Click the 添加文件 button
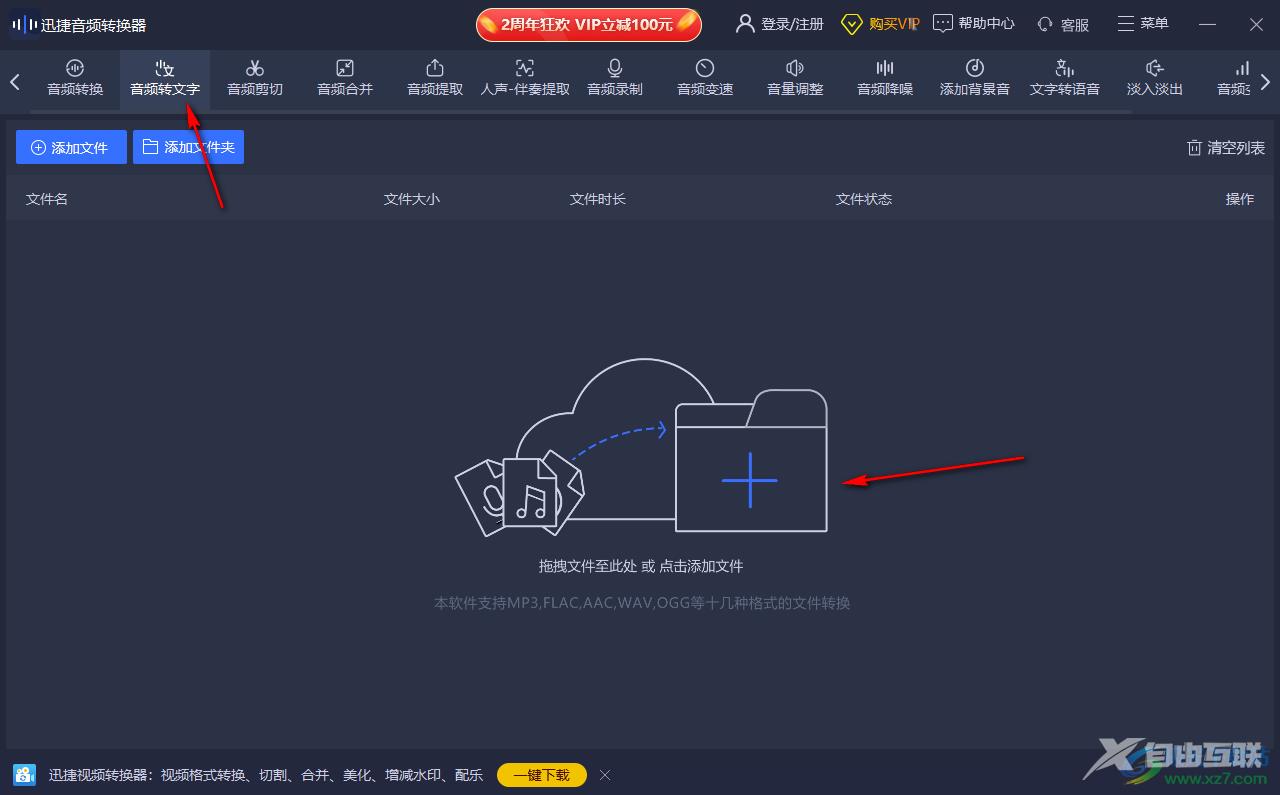1280x795 pixels. [71, 147]
